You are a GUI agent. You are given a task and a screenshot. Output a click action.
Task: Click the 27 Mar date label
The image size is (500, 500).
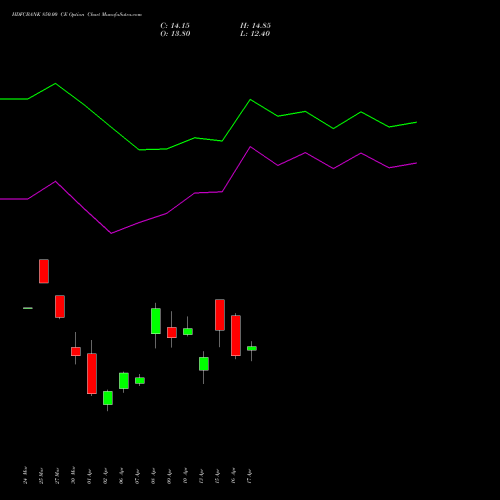[x=58, y=476]
